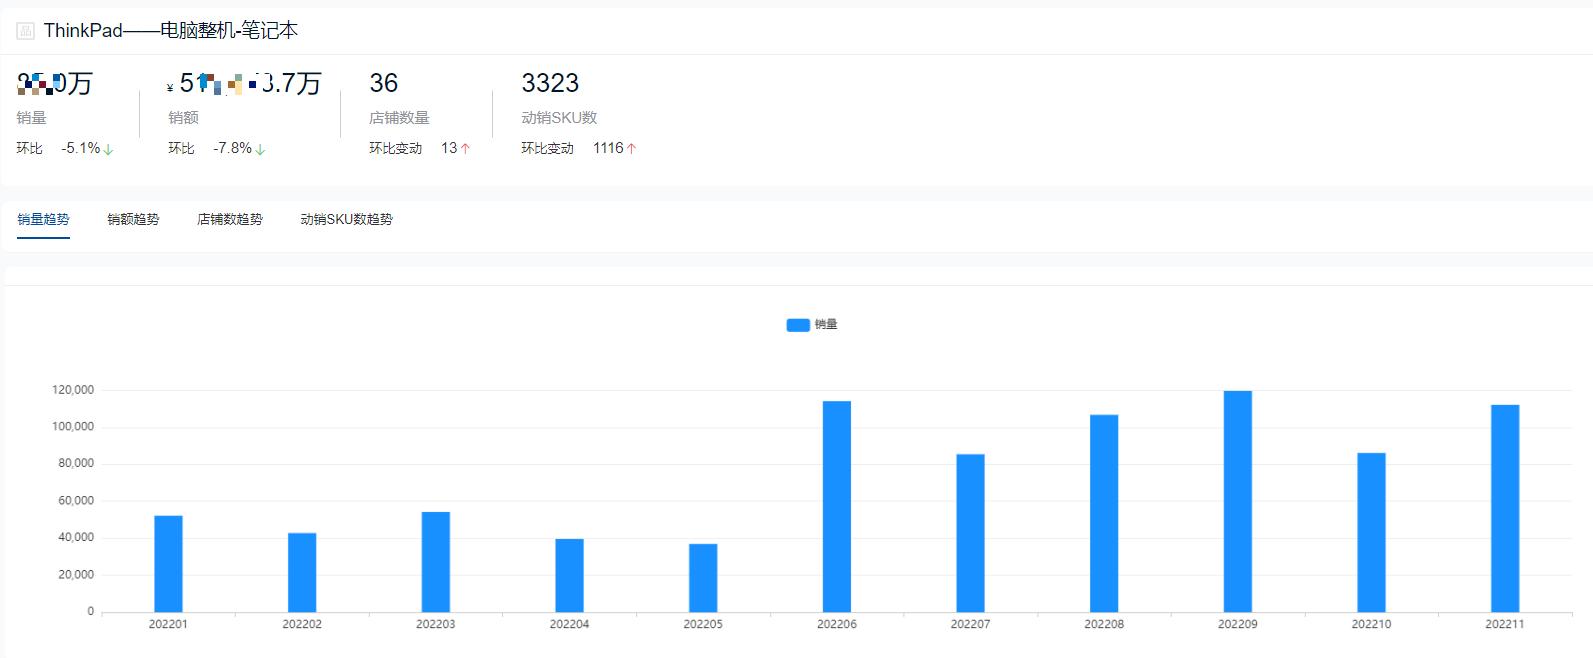Click the red up arrow beside 1116
The height and width of the screenshot is (658, 1593).
[631, 148]
